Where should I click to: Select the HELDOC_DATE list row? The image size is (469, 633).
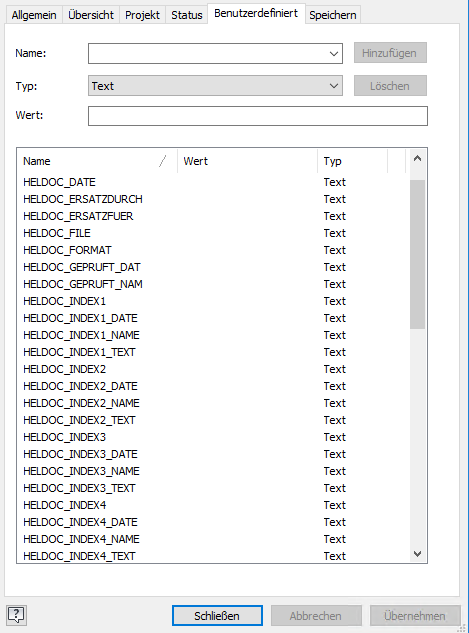click(x=213, y=182)
